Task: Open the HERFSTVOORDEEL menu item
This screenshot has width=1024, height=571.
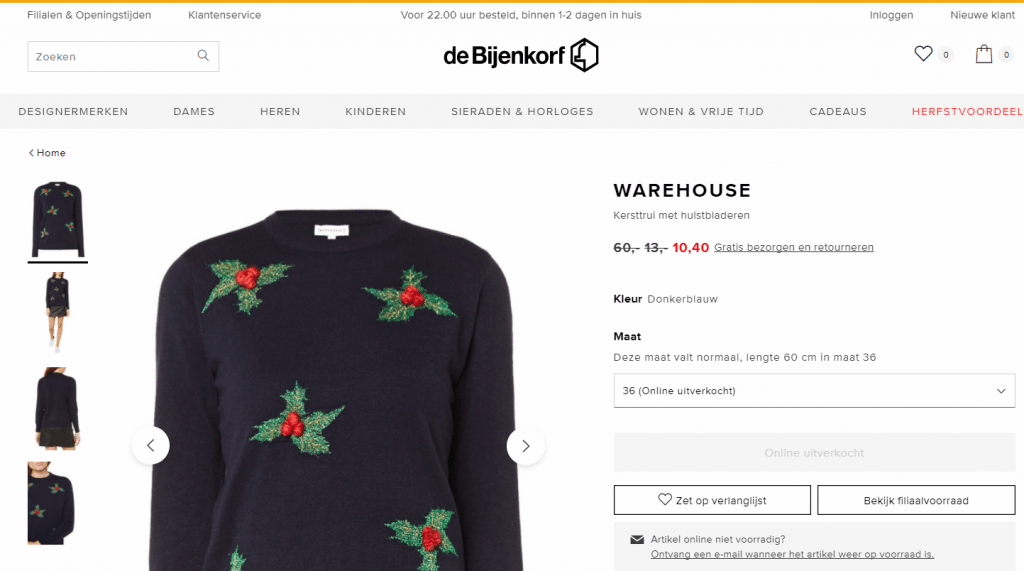Action: click(967, 112)
